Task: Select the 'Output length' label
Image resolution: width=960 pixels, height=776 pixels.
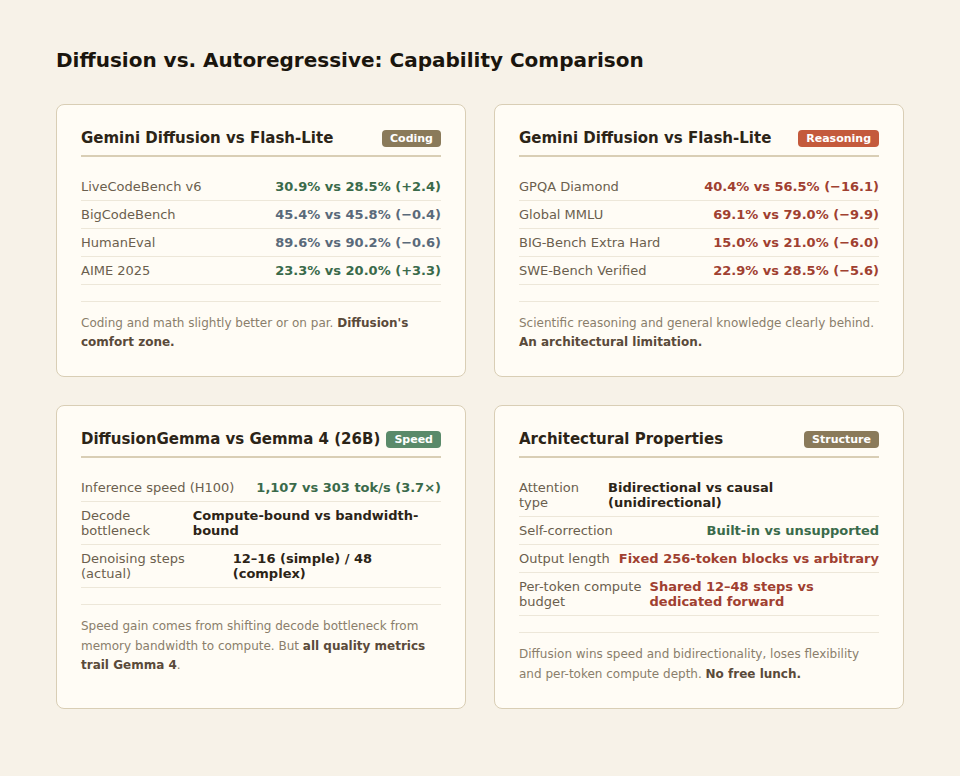Action: 564,559
